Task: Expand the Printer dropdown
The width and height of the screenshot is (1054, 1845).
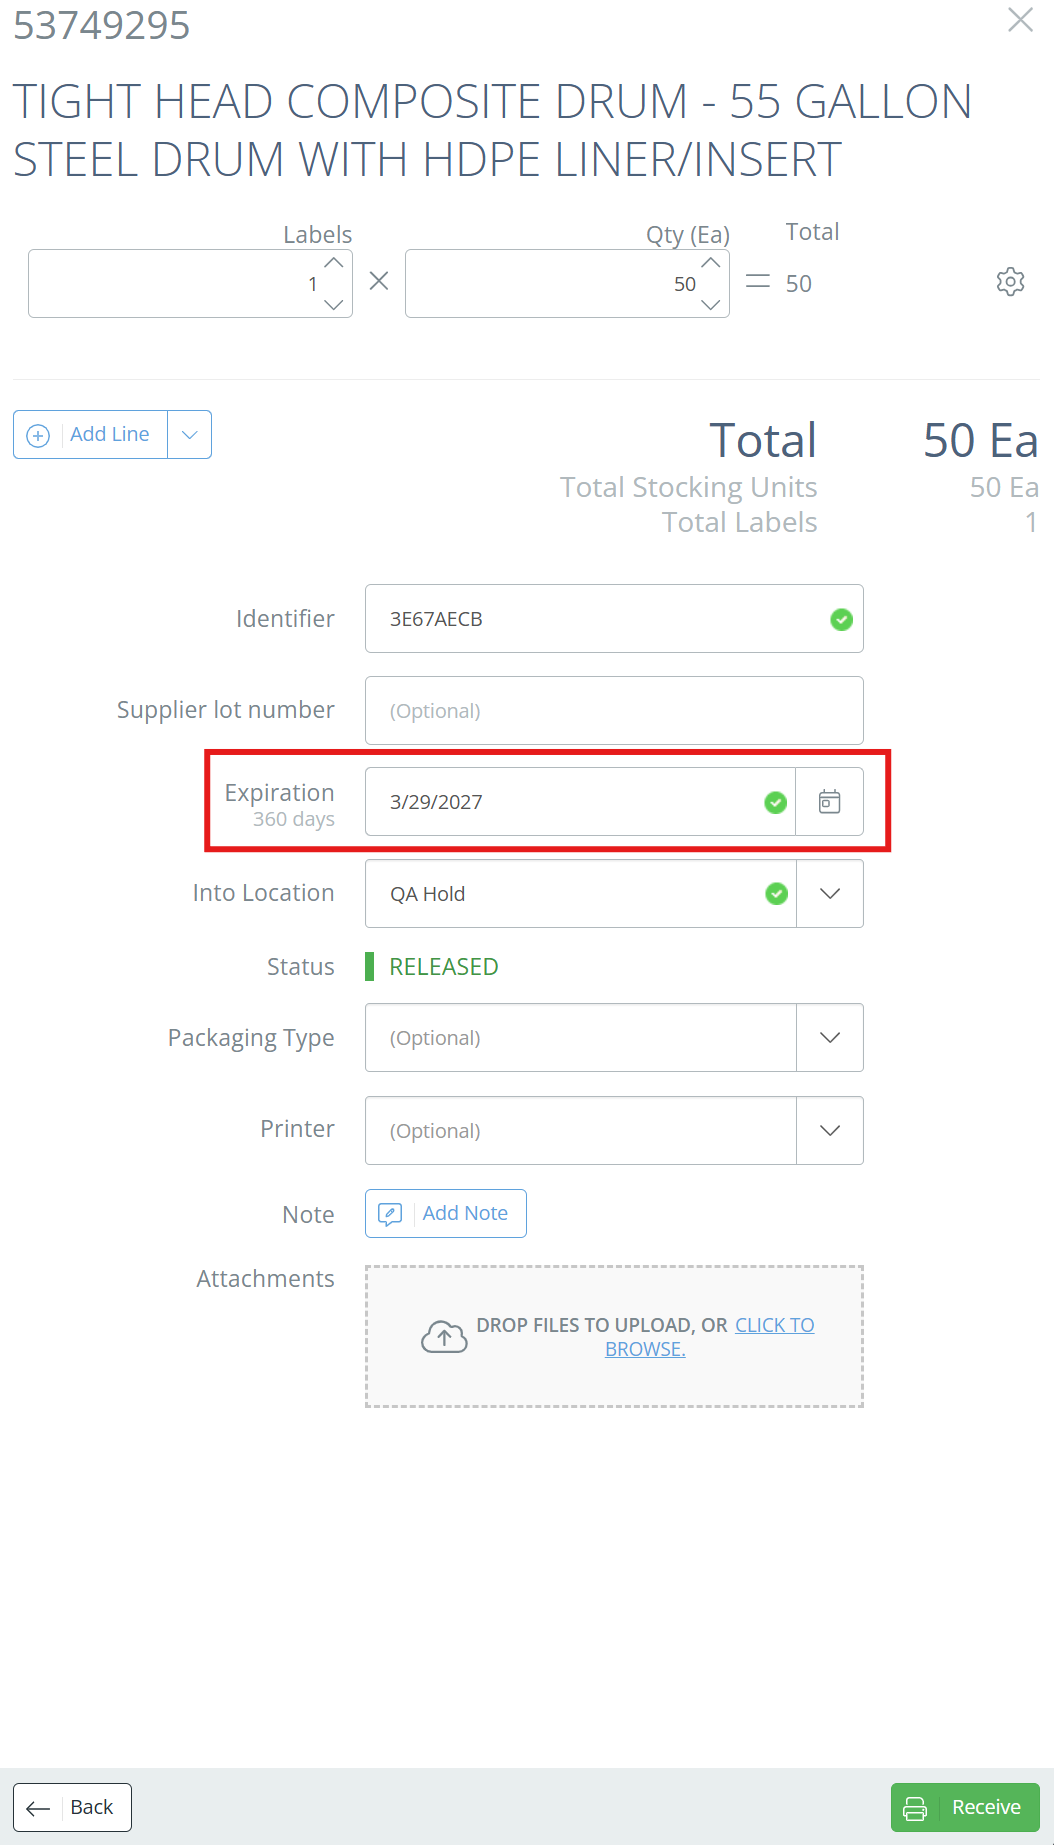Action: (830, 1131)
